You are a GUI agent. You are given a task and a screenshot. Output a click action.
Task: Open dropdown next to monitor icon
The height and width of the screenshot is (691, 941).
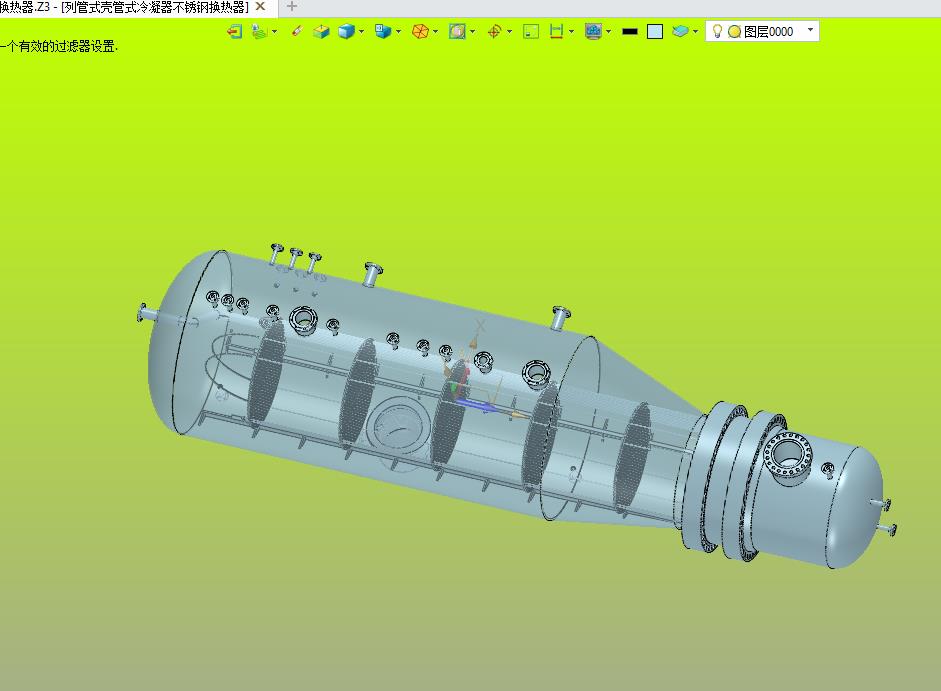(x=609, y=31)
